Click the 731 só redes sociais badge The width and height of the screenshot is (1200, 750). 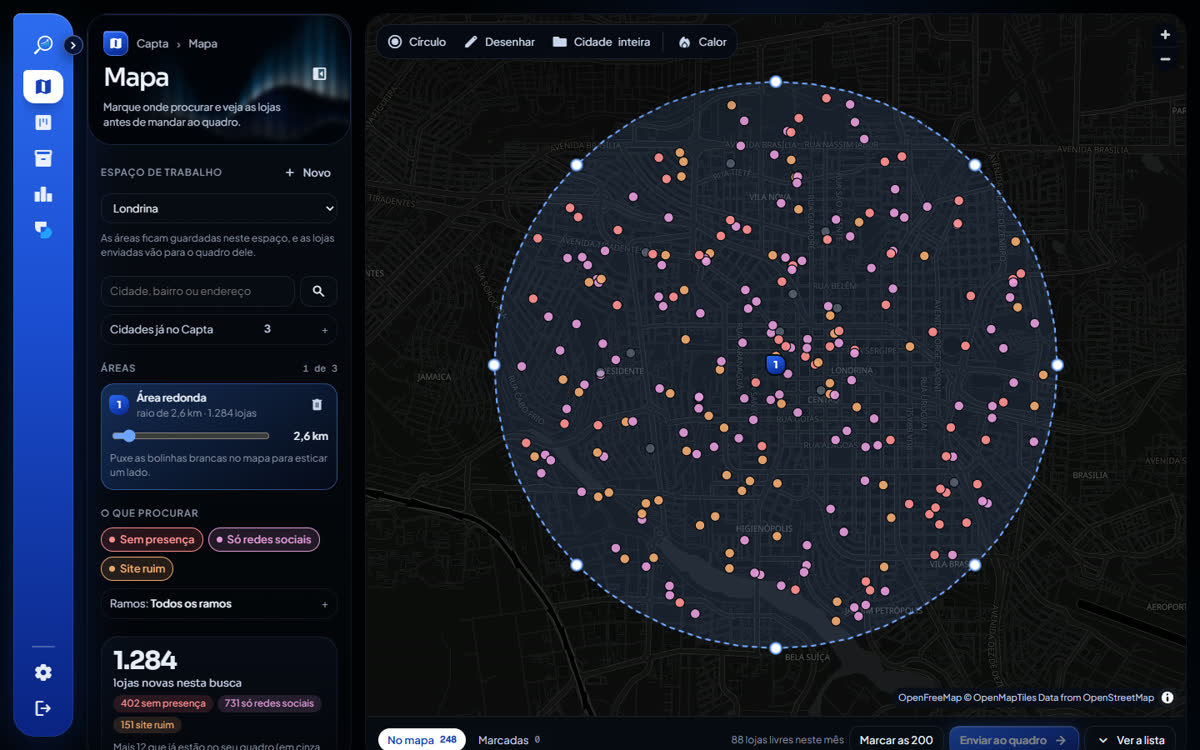click(269, 703)
